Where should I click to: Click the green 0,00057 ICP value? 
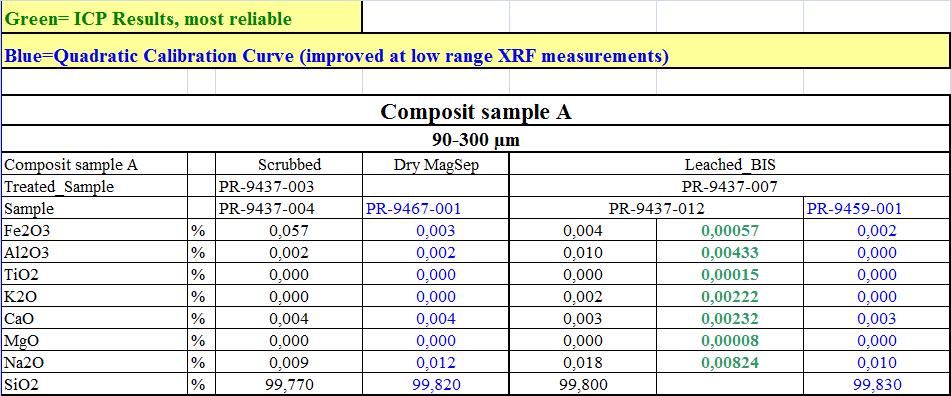tap(730, 230)
